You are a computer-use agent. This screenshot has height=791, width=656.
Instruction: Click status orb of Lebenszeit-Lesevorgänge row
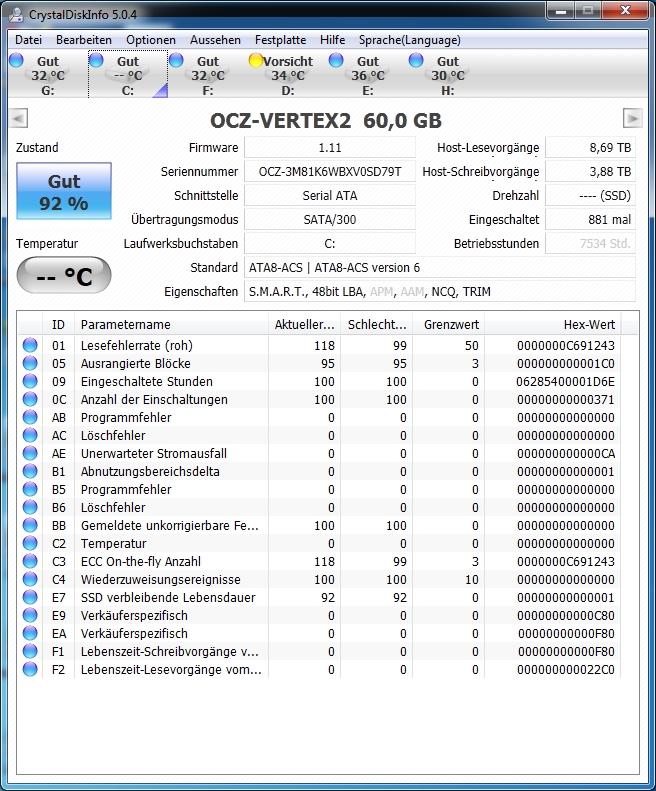tap(30, 669)
